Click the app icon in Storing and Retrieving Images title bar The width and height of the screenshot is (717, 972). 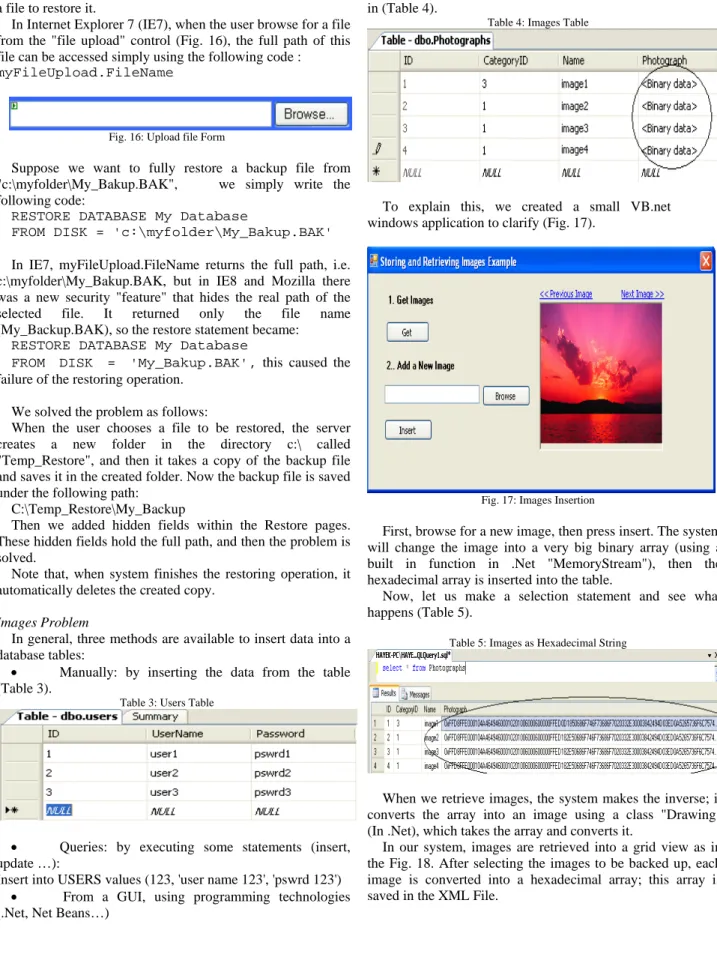click(374, 261)
